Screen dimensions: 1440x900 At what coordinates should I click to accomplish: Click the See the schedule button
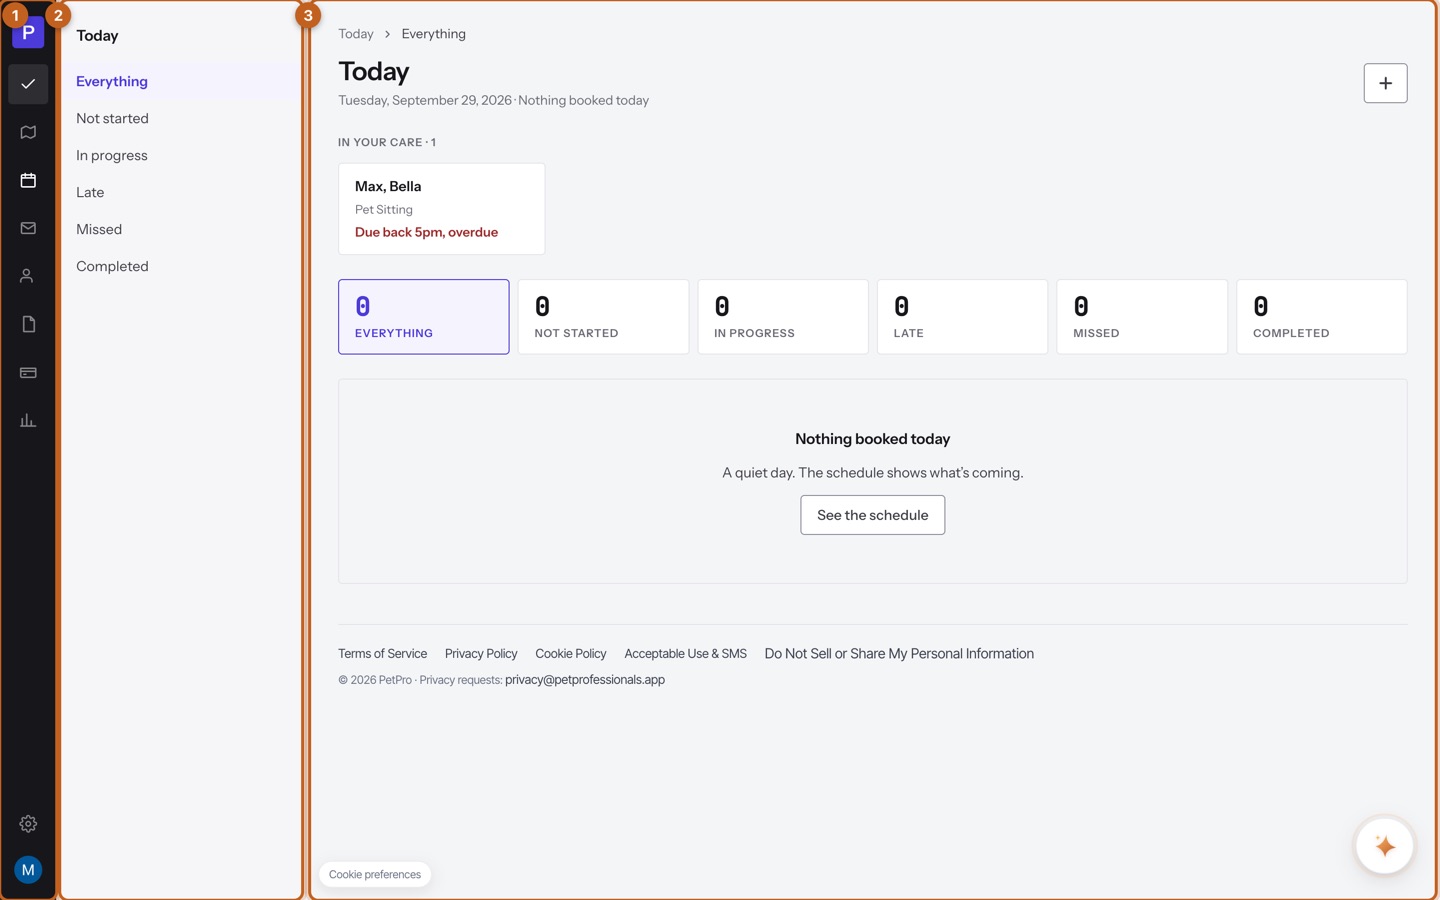pos(873,515)
